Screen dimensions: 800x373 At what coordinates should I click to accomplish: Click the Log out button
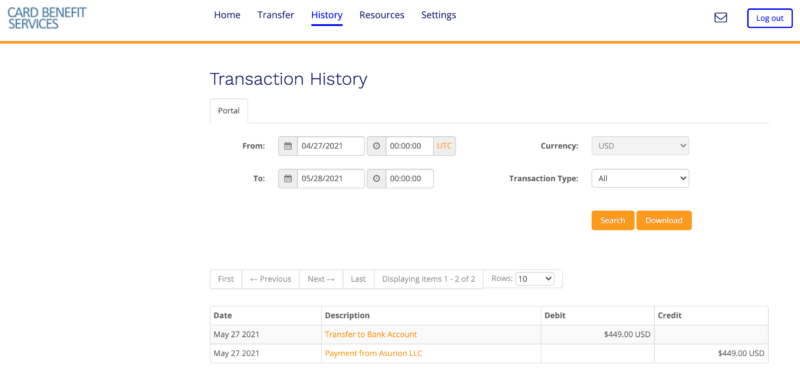tap(769, 18)
